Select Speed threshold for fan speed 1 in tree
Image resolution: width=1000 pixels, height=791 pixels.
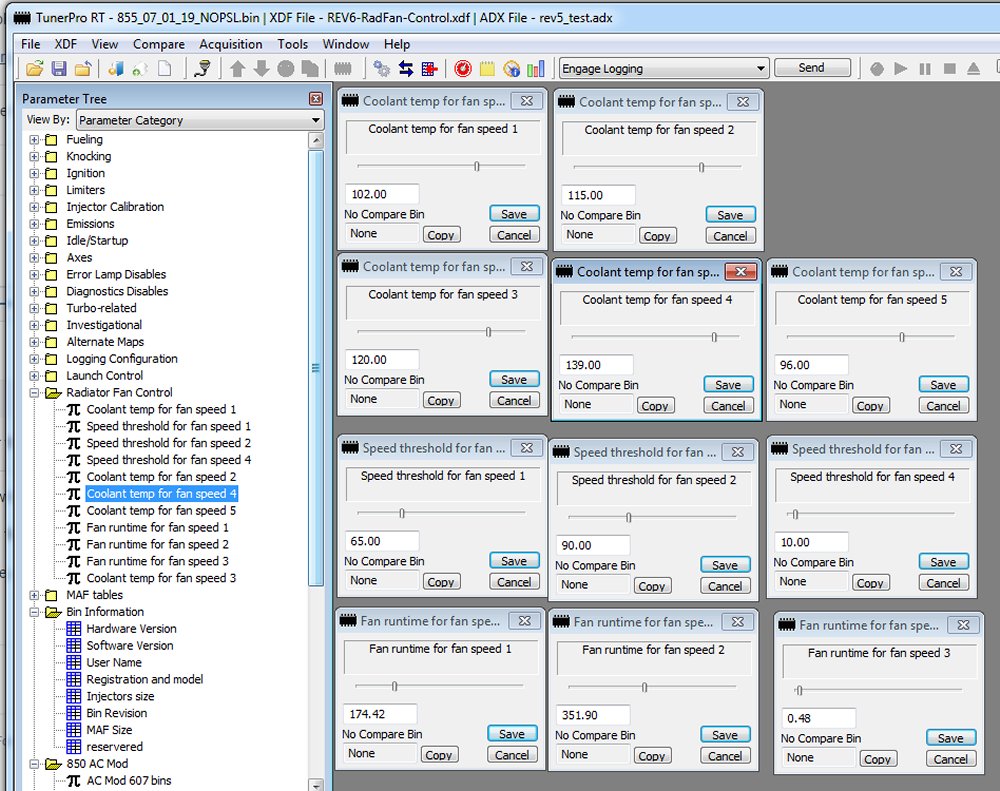point(168,426)
